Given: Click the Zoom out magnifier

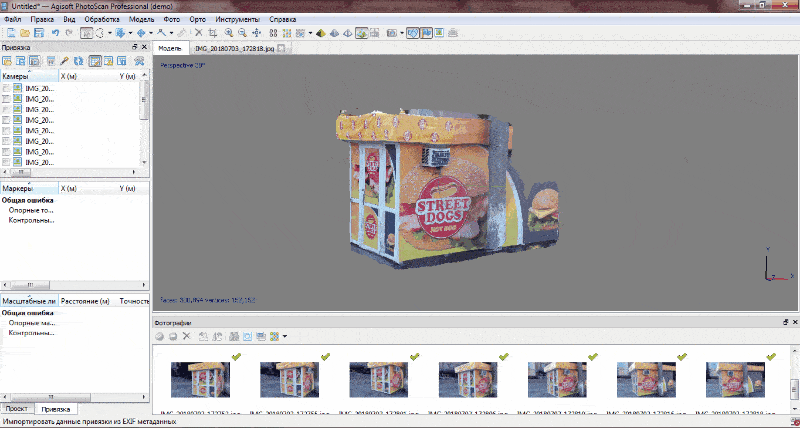Looking at the screenshot, I should (242, 33).
